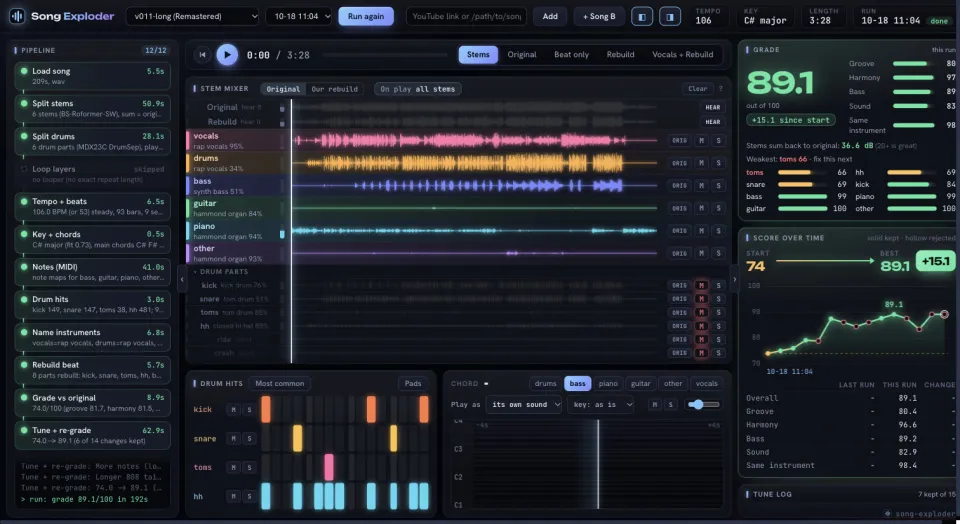Click the + Song B button
This screenshot has width=960, height=524.
[599, 17]
